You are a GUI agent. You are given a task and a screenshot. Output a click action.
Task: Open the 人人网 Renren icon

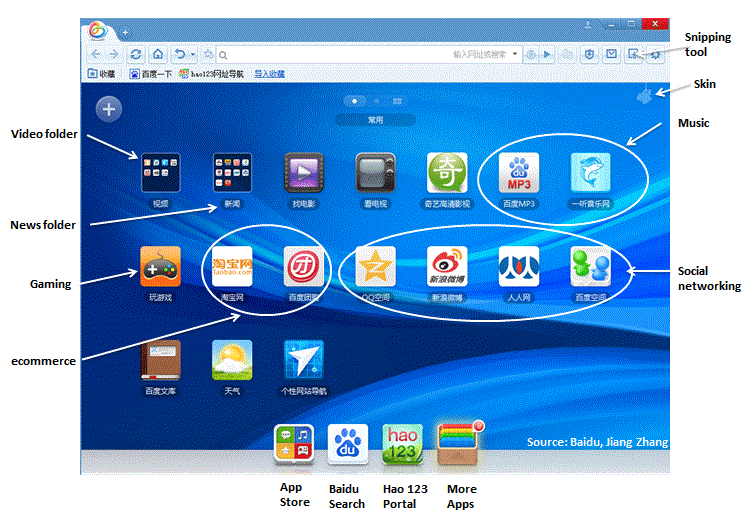519,266
